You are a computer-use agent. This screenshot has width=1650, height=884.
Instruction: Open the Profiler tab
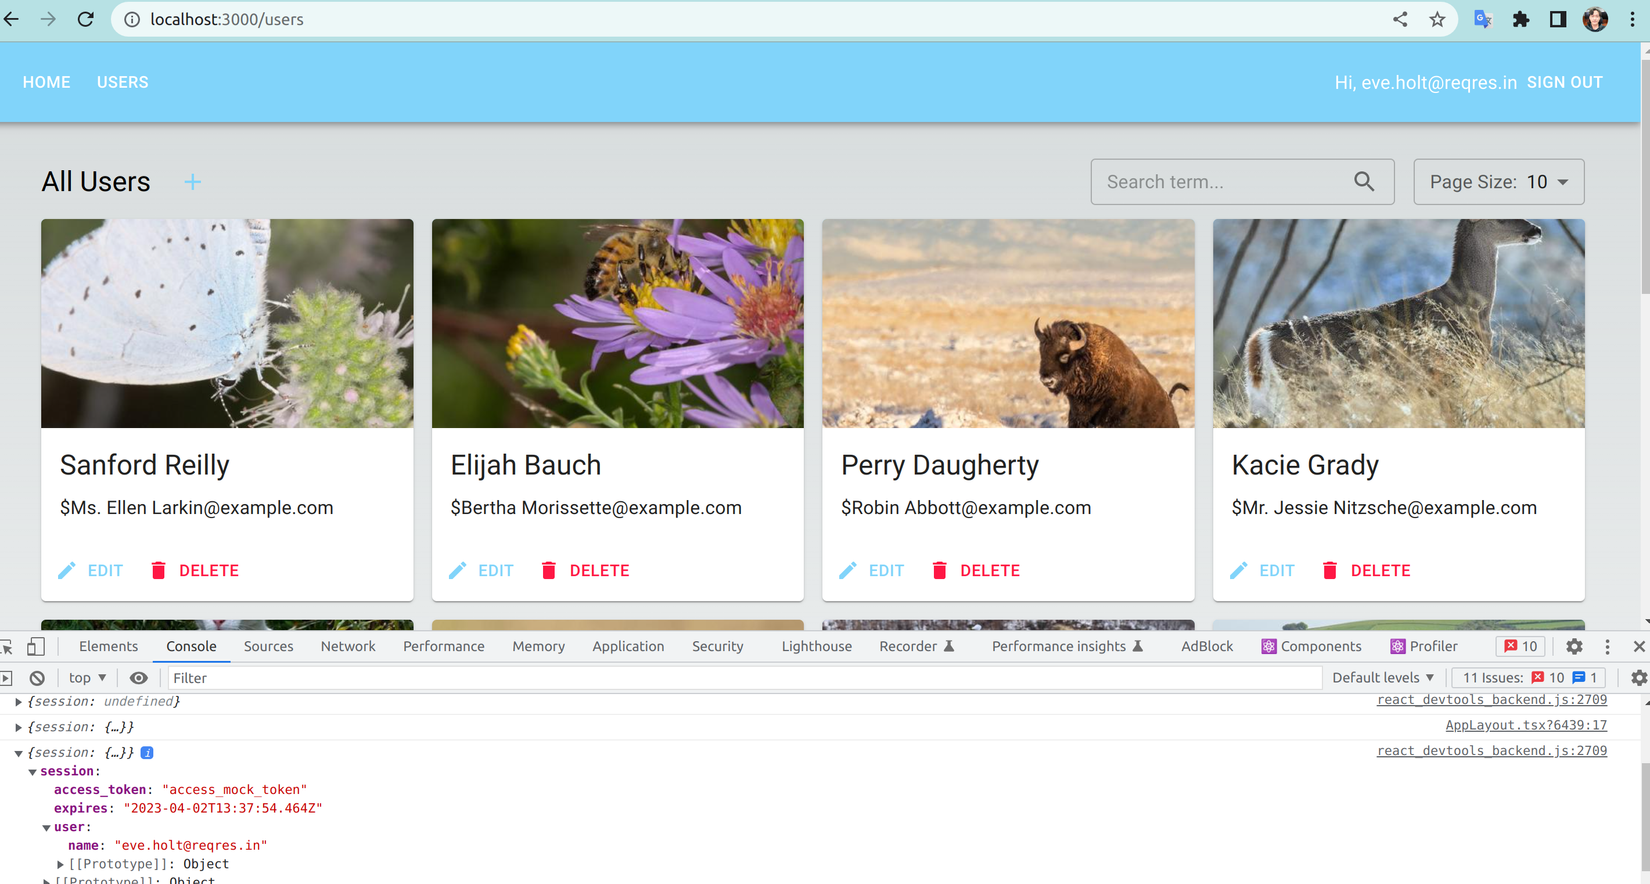coord(1424,646)
